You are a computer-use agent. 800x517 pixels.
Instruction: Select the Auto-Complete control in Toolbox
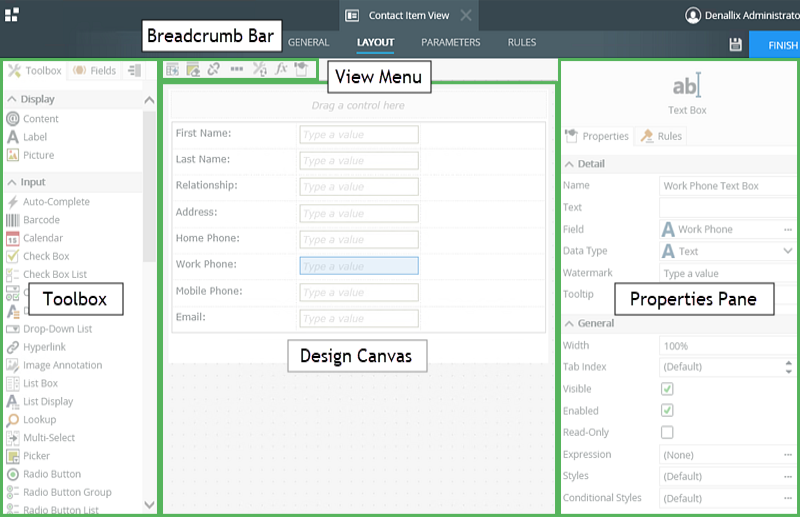click(48, 202)
